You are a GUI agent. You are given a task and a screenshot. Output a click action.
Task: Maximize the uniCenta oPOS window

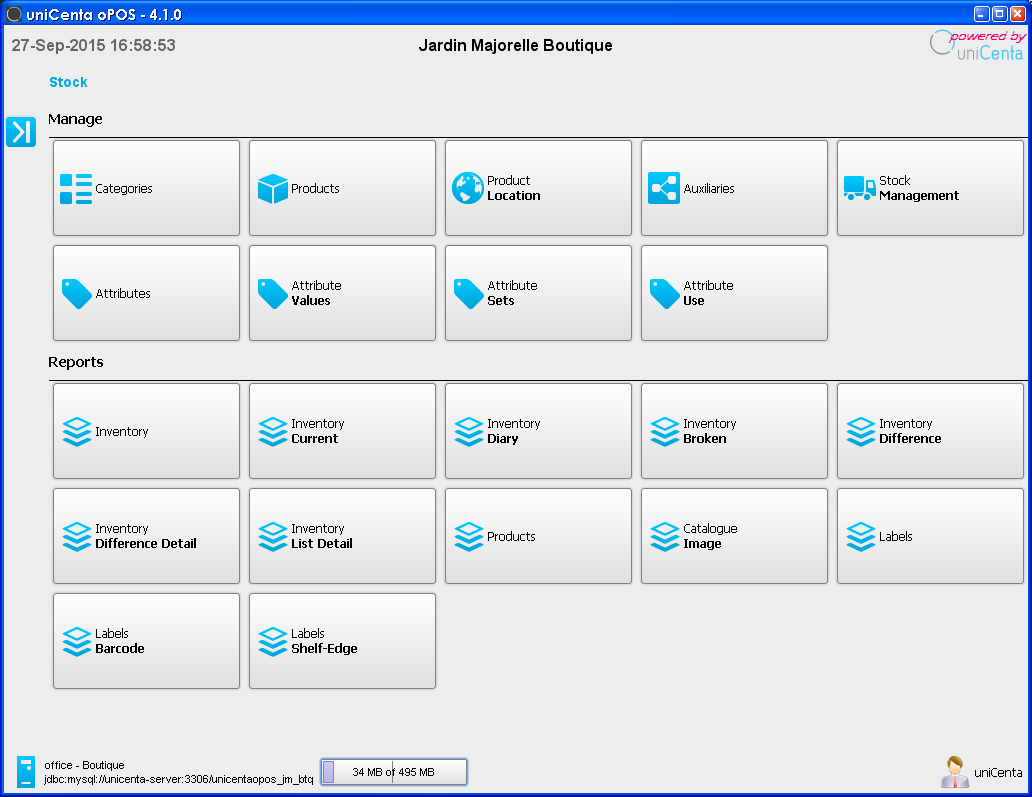point(999,14)
